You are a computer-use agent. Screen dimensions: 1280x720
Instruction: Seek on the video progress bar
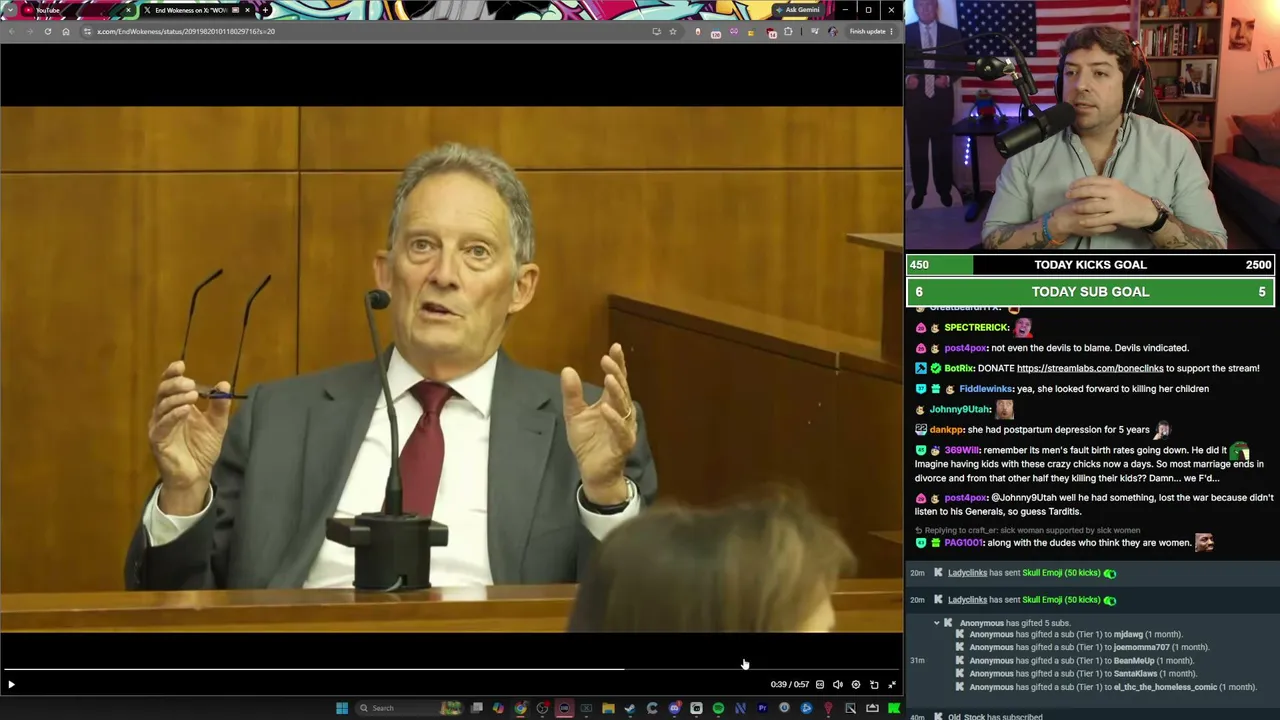pyautogui.click(x=451, y=669)
